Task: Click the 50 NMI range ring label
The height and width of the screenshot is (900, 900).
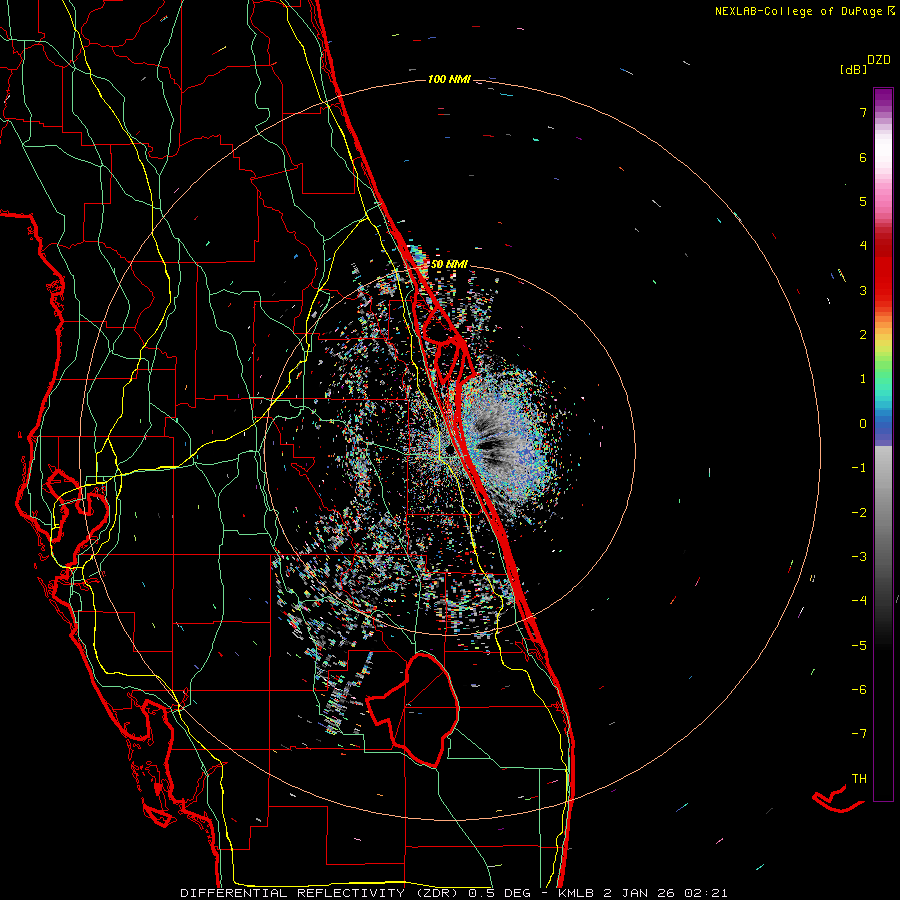Action: pyautogui.click(x=449, y=264)
